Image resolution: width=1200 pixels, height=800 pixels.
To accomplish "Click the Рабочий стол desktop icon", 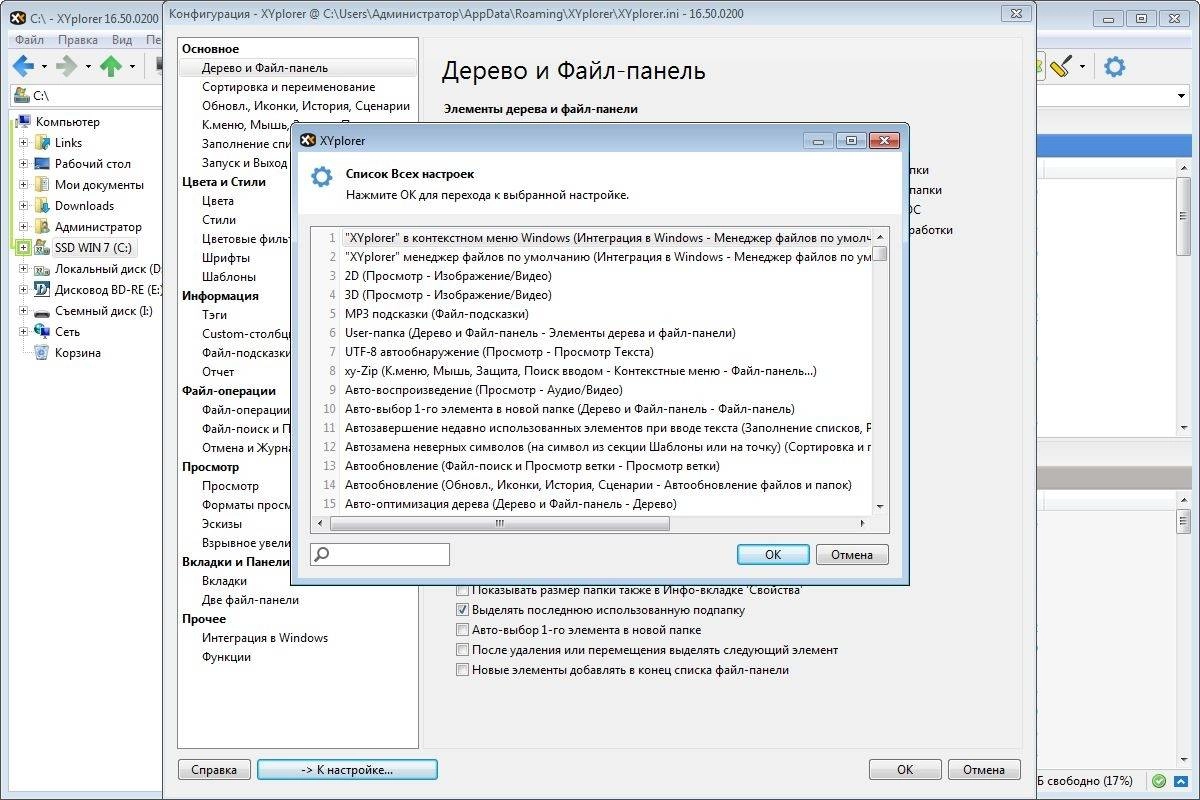I will click(42, 164).
